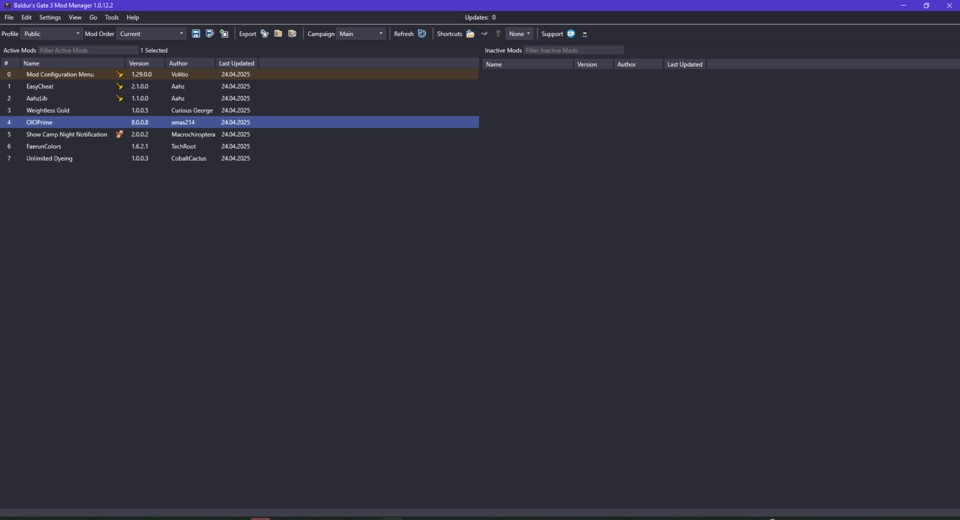Image resolution: width=960 pixels, height=520 pixels.
Task: Open the Settings menu
Action: (50, 17)
